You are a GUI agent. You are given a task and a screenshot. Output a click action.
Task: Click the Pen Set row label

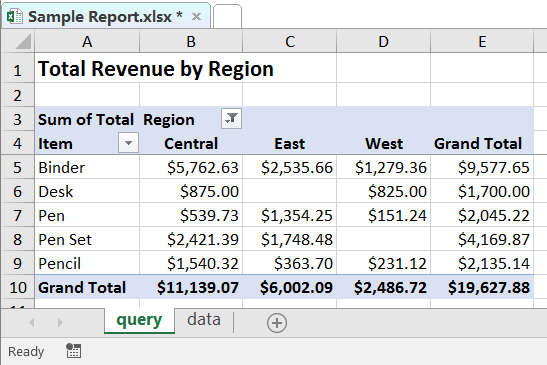pyautogui.click(x=87, y=239)
